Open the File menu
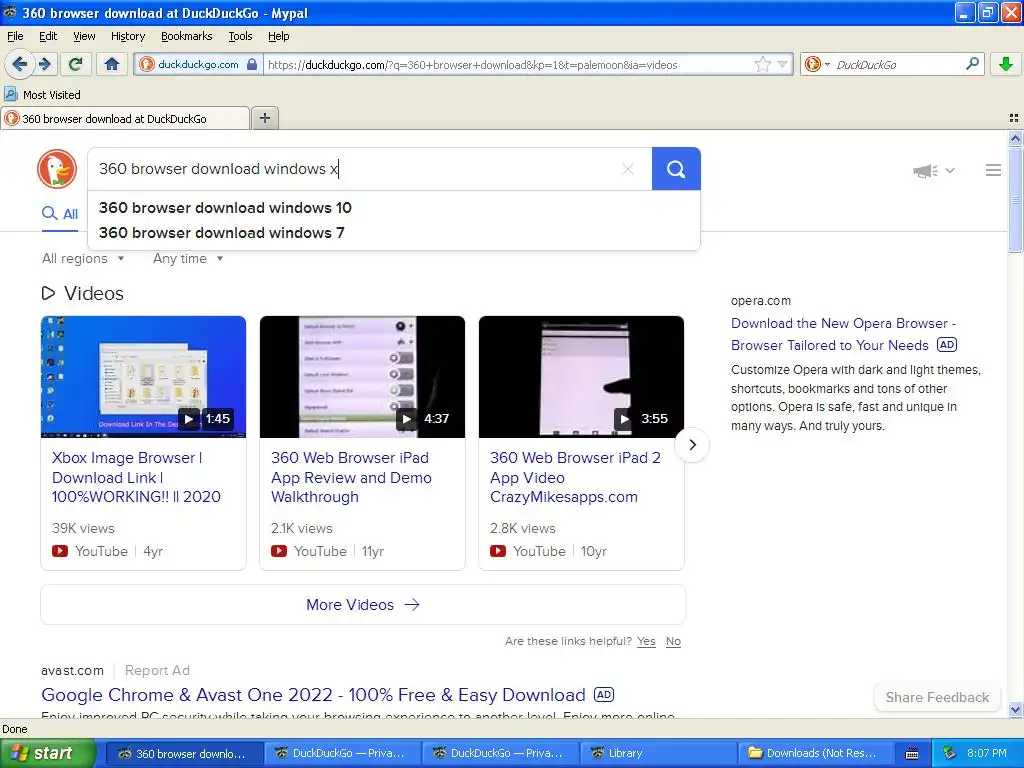 [15, 36]
